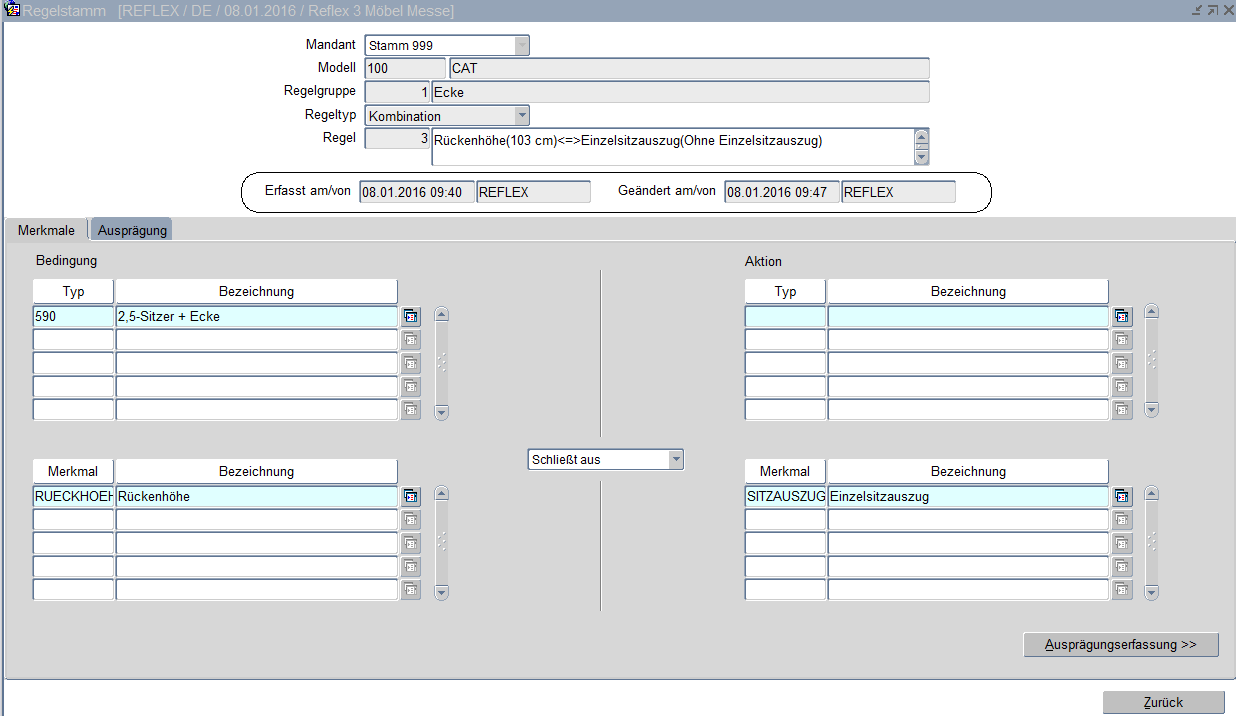
Task: Click lookup icon beside Rückenhöhe row
Action: click(x=411, y=496)
